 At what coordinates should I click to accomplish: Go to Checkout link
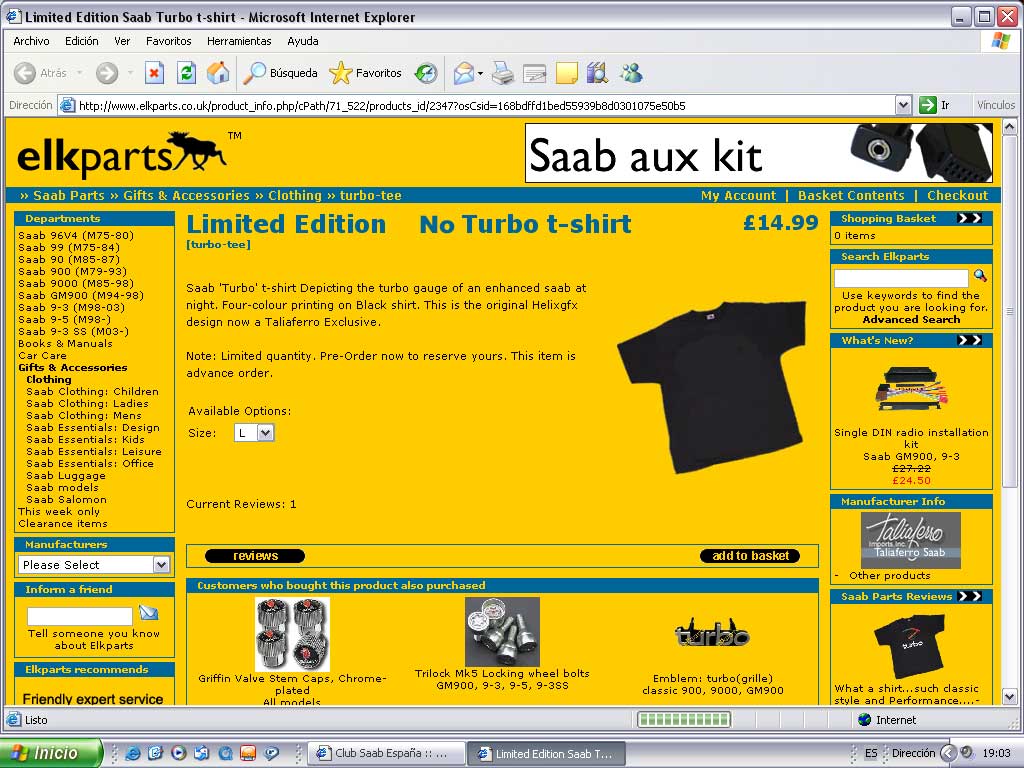[x=957, y=195]
